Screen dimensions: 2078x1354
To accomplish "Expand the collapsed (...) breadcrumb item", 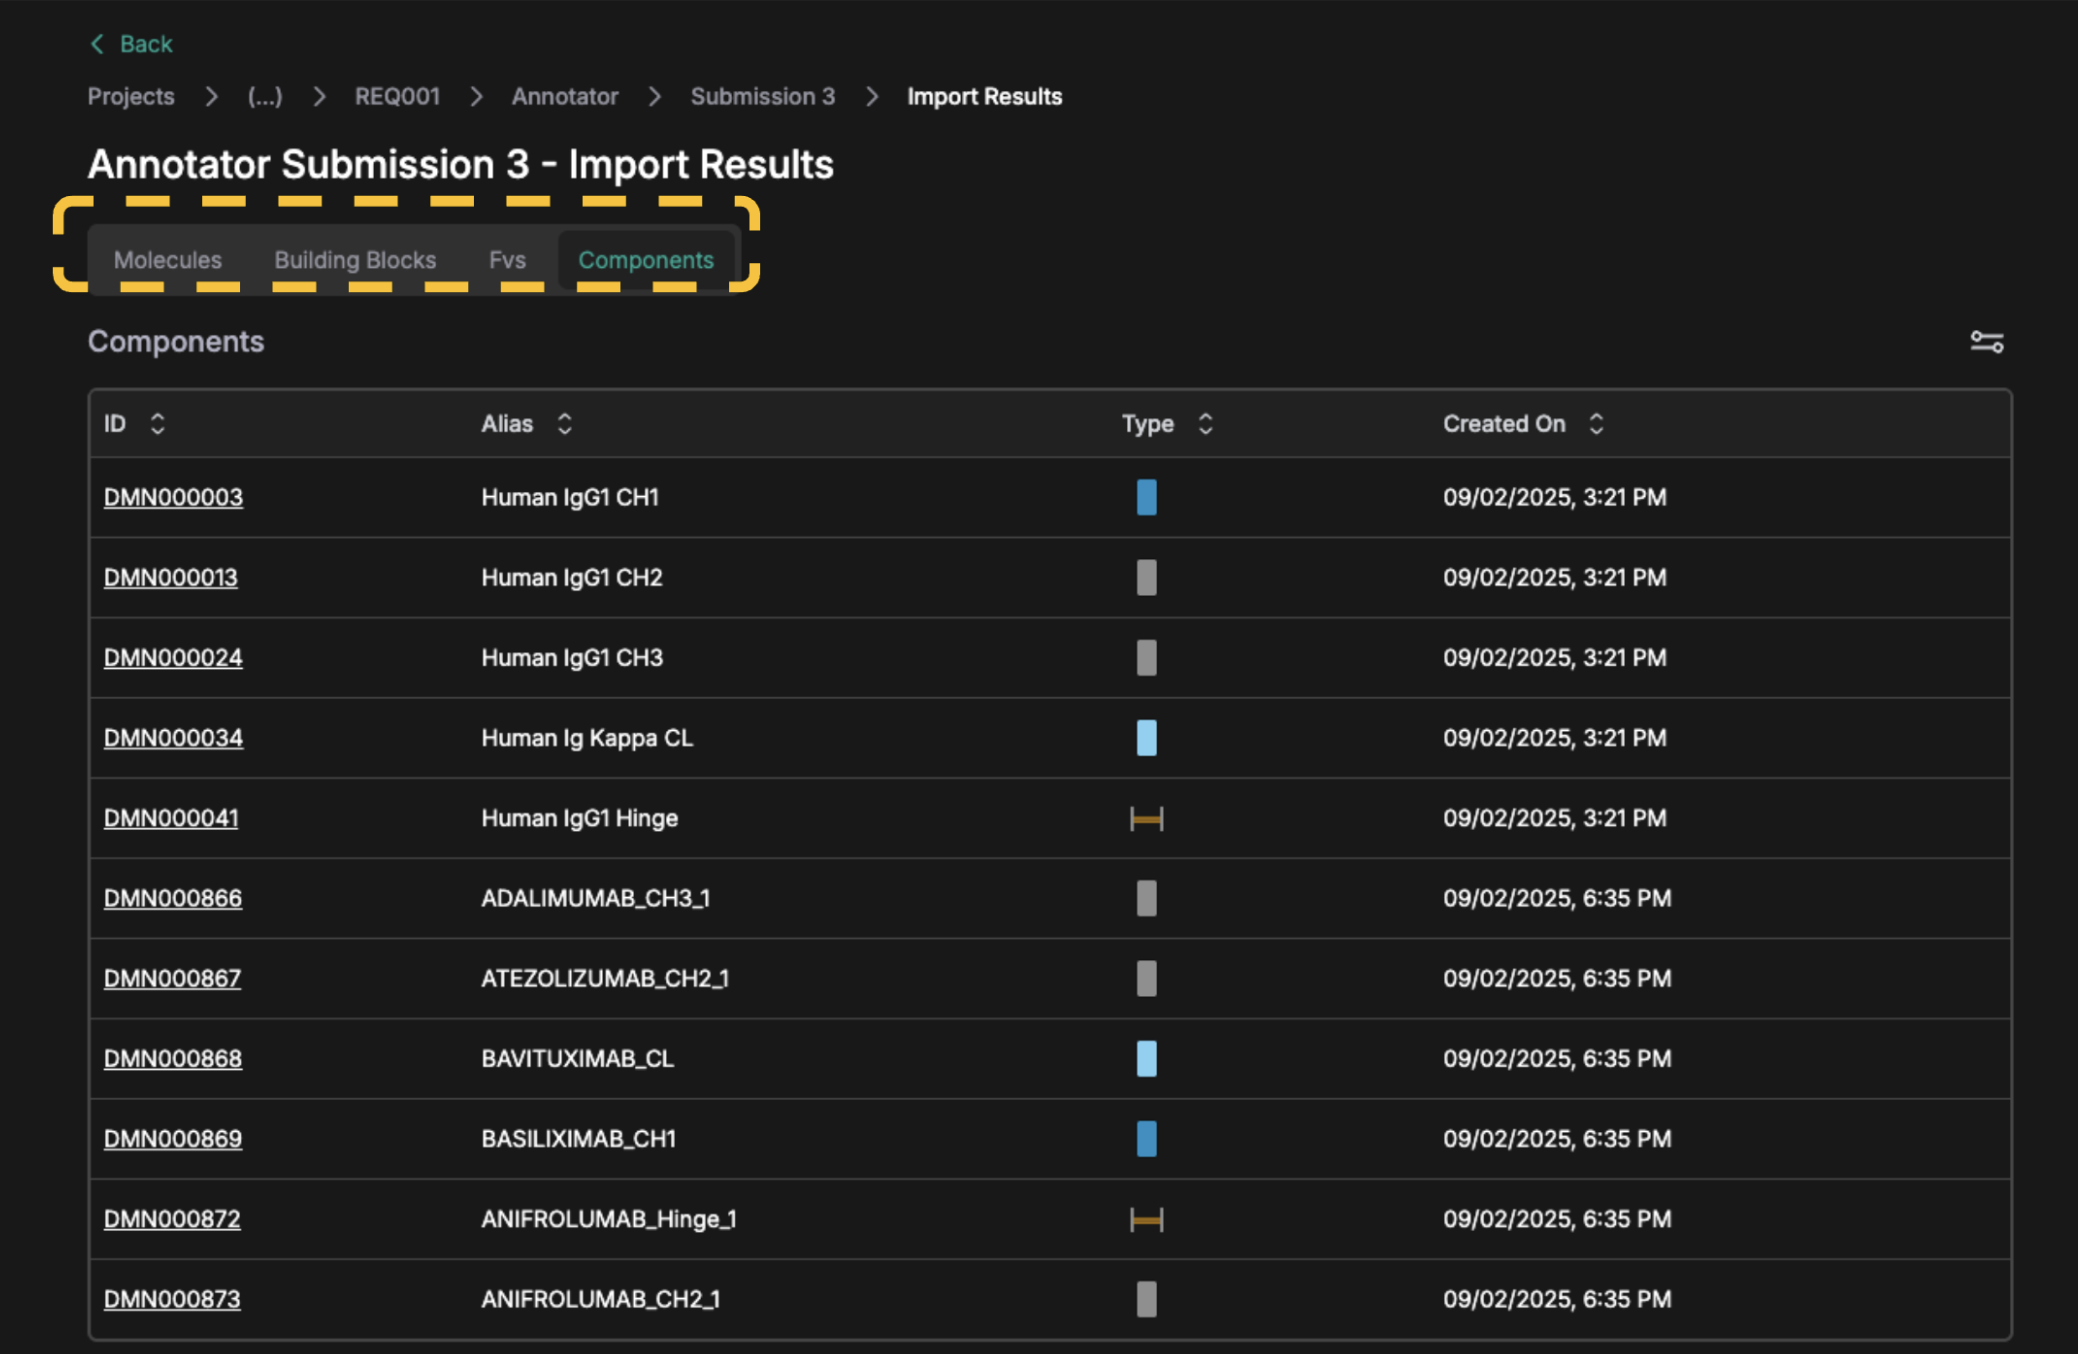I will pyautogui.click(x=265, y=97).
